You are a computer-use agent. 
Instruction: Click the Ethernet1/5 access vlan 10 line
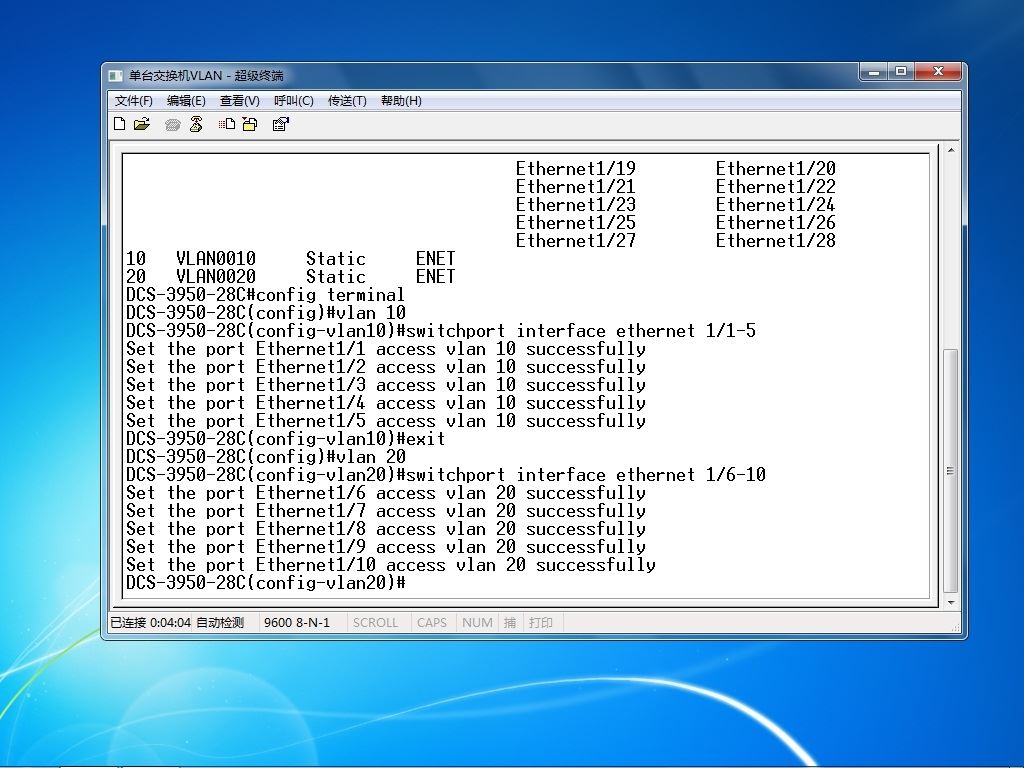[386, 421]
